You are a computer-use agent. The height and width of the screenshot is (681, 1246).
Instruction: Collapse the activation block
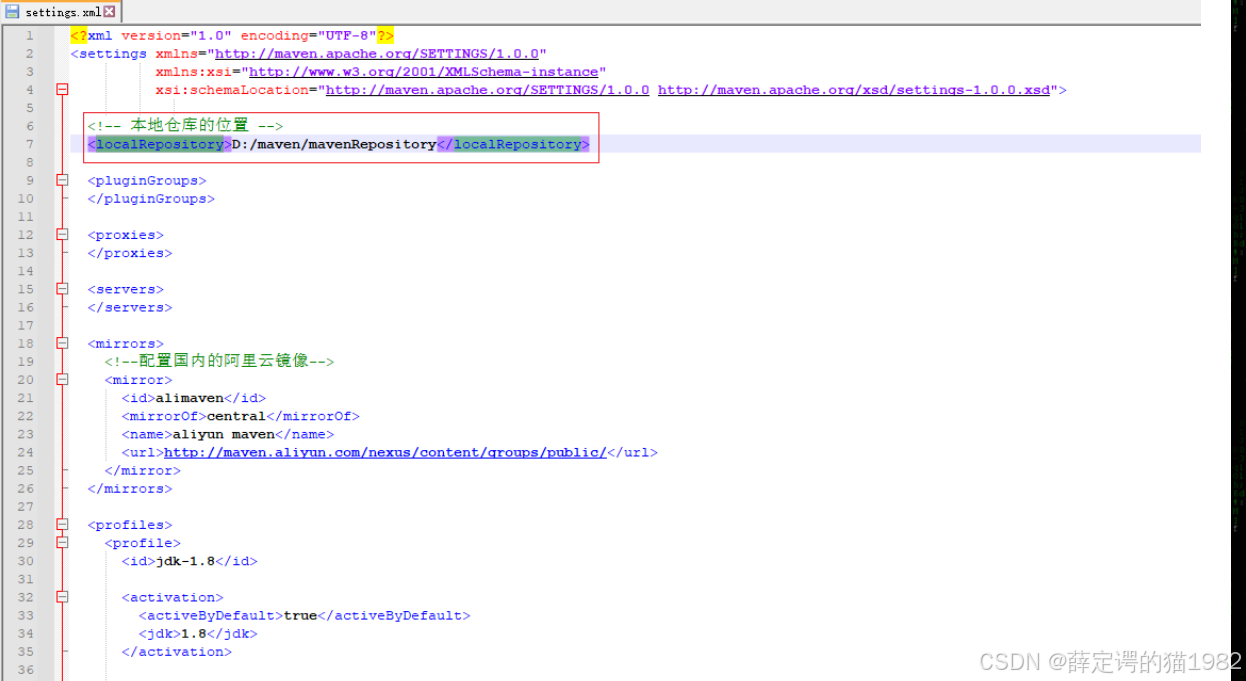coord(62,597)
